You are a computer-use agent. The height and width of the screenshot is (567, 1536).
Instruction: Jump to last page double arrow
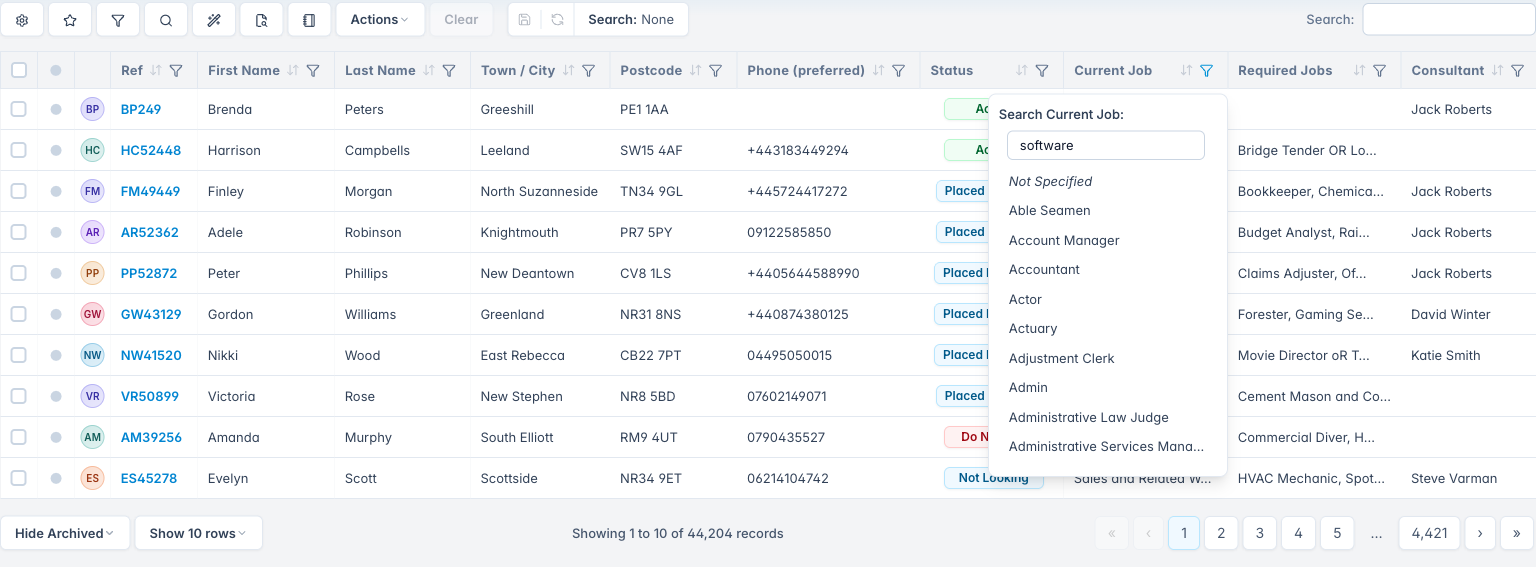[x=1517, y=533]
